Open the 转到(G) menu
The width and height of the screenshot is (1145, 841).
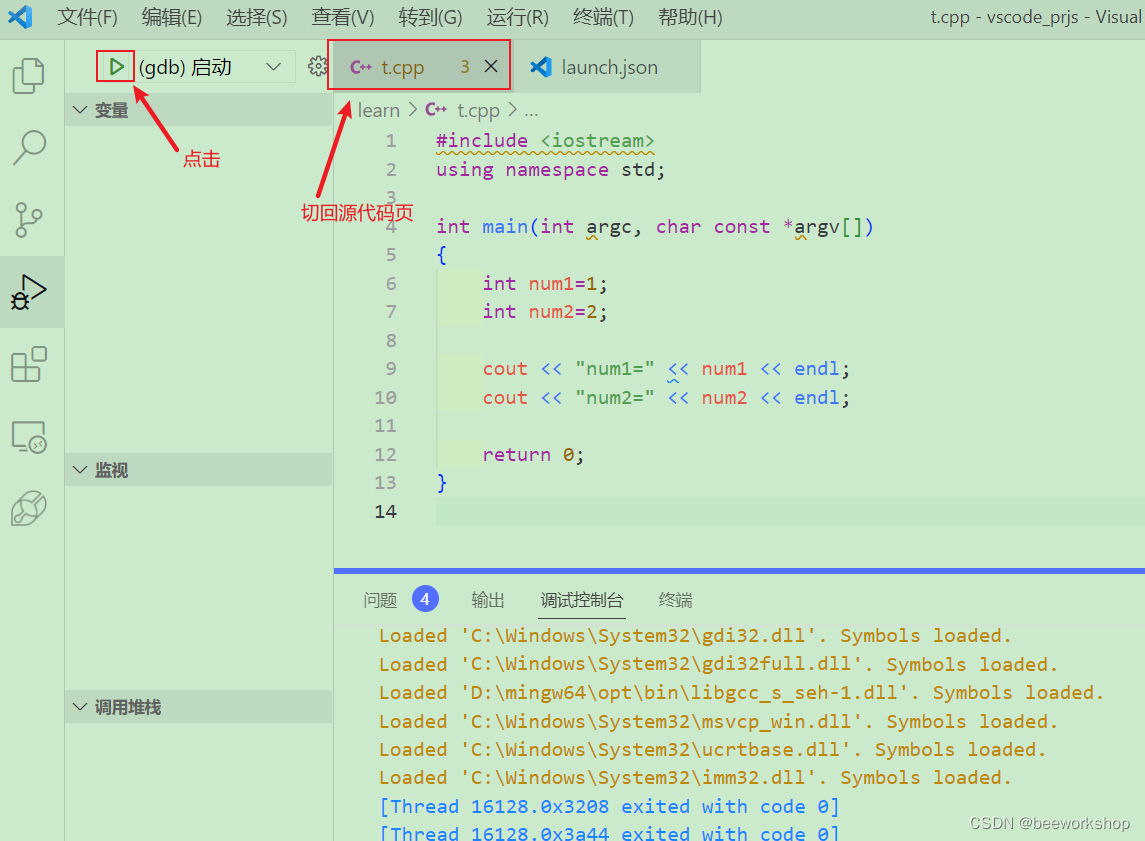(430, 17)
